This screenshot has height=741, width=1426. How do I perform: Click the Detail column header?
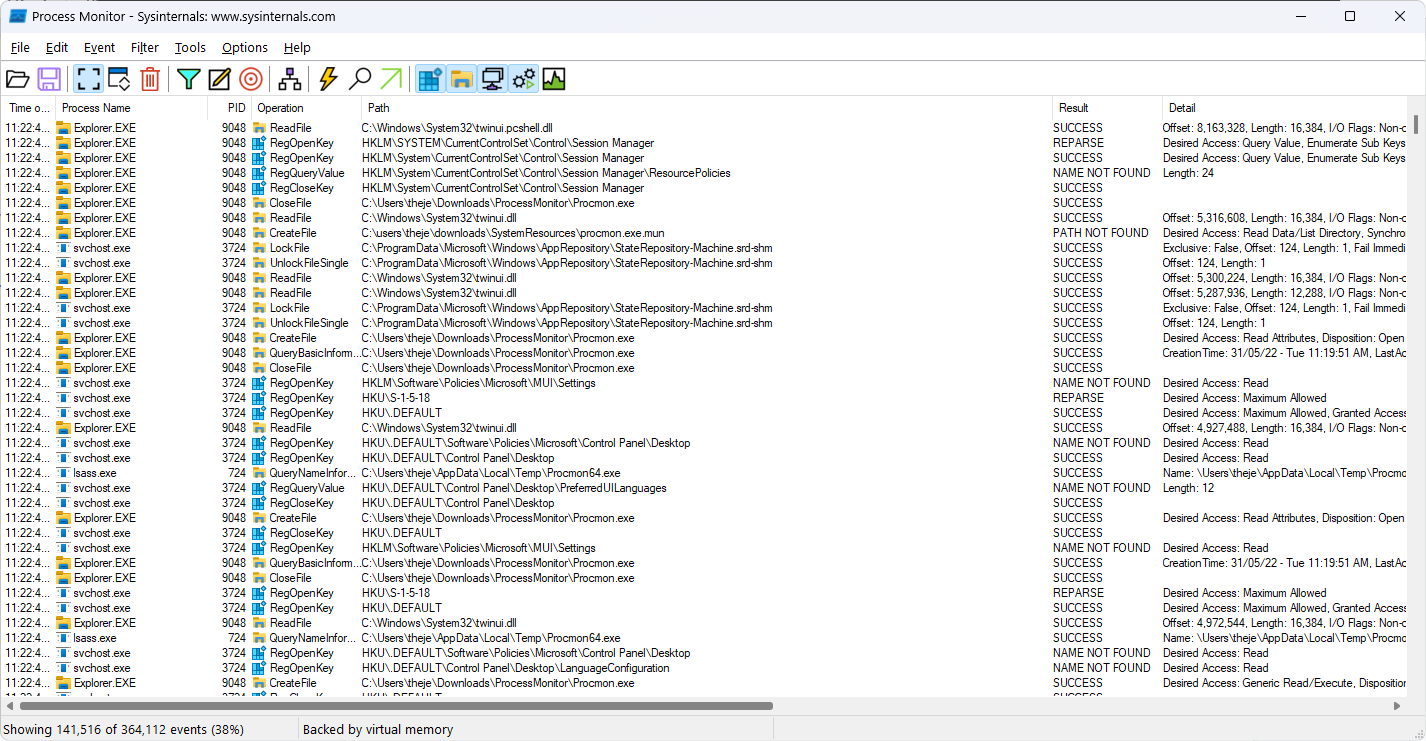(1286, 108)
